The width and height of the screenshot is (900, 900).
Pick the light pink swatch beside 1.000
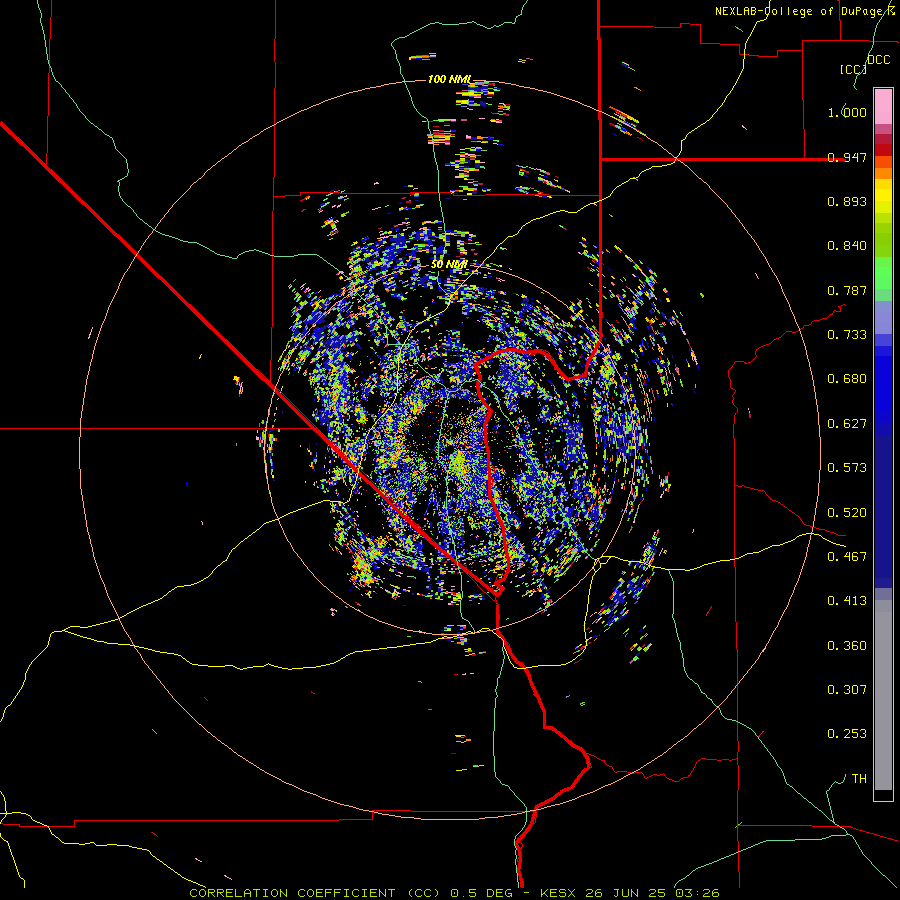[x=883, y=107]
